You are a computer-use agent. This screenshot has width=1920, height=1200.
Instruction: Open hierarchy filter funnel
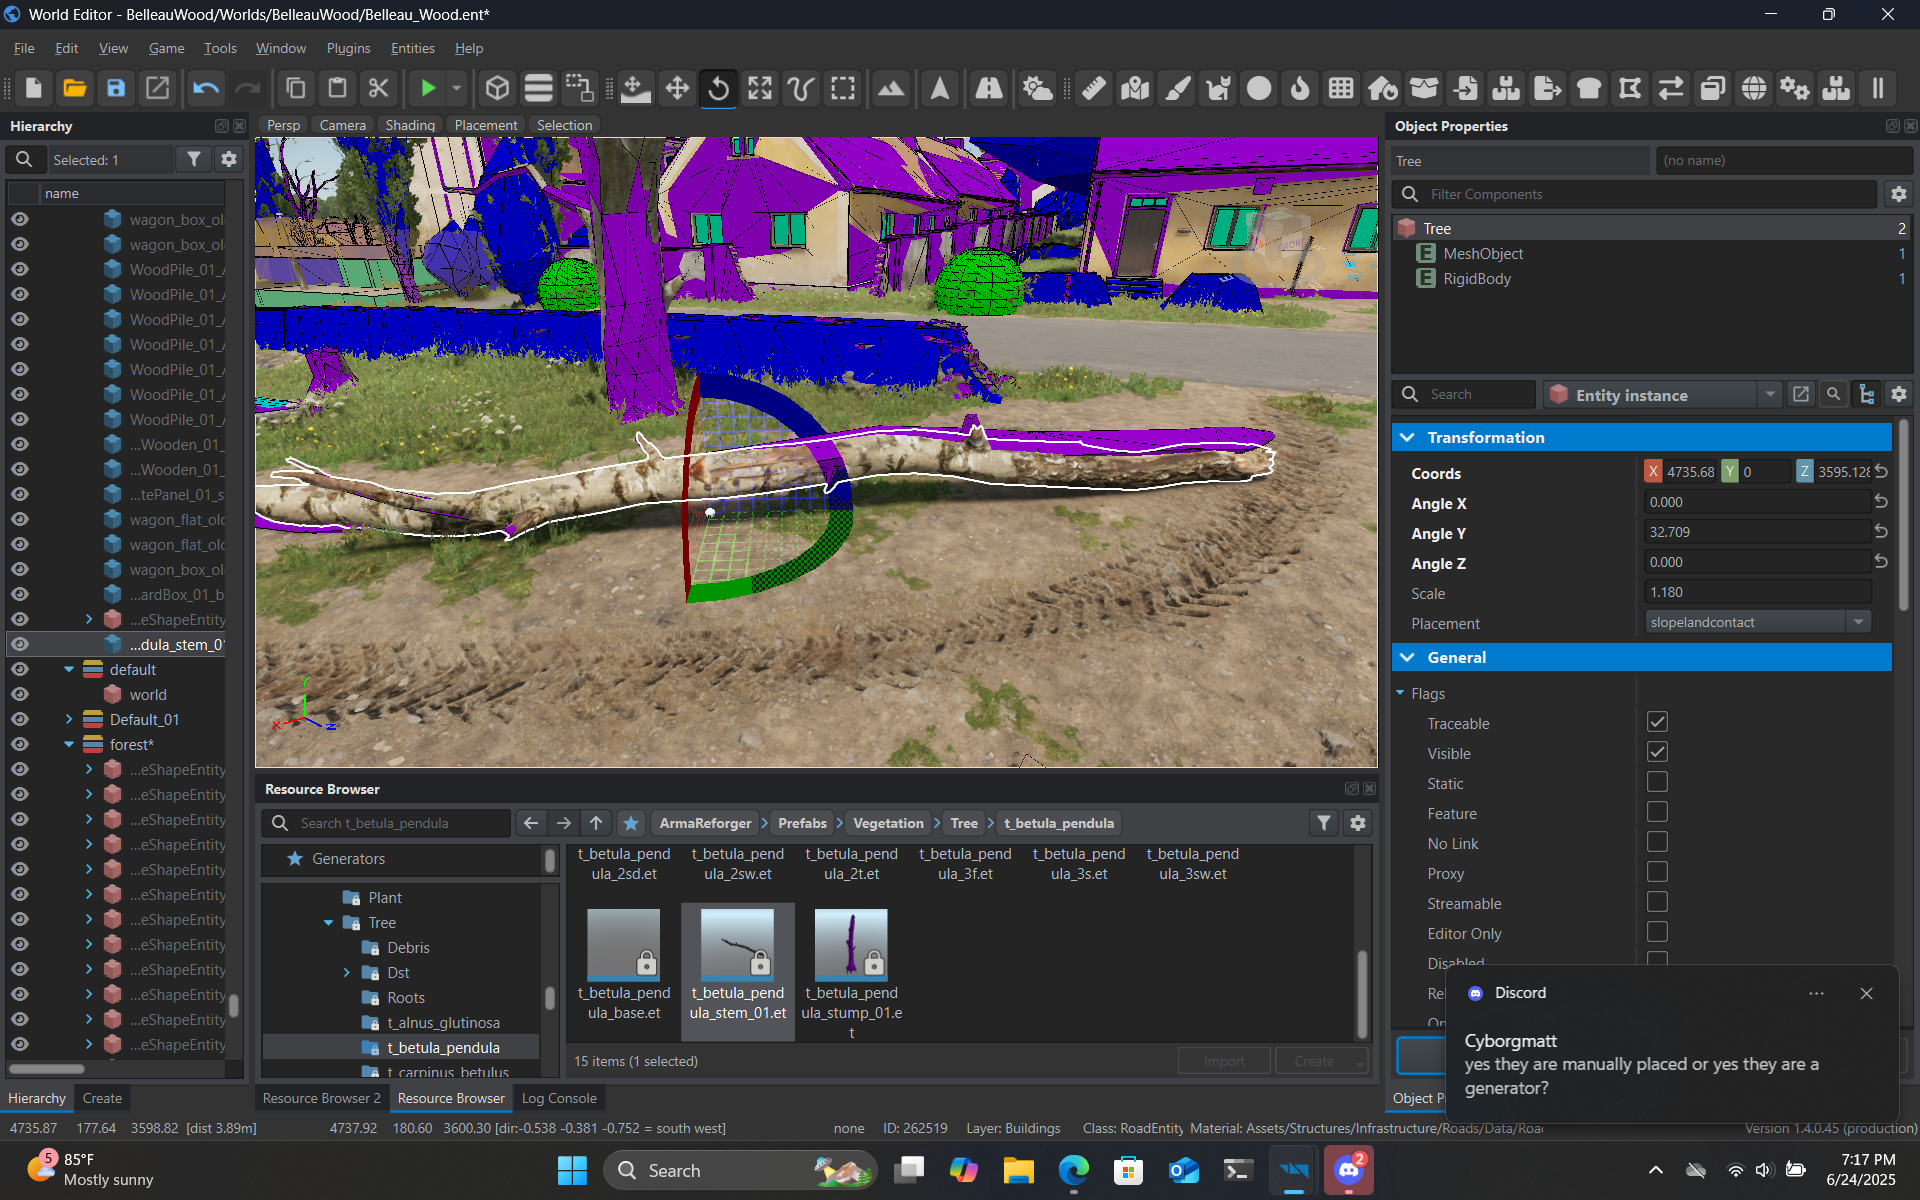[194, 159]
